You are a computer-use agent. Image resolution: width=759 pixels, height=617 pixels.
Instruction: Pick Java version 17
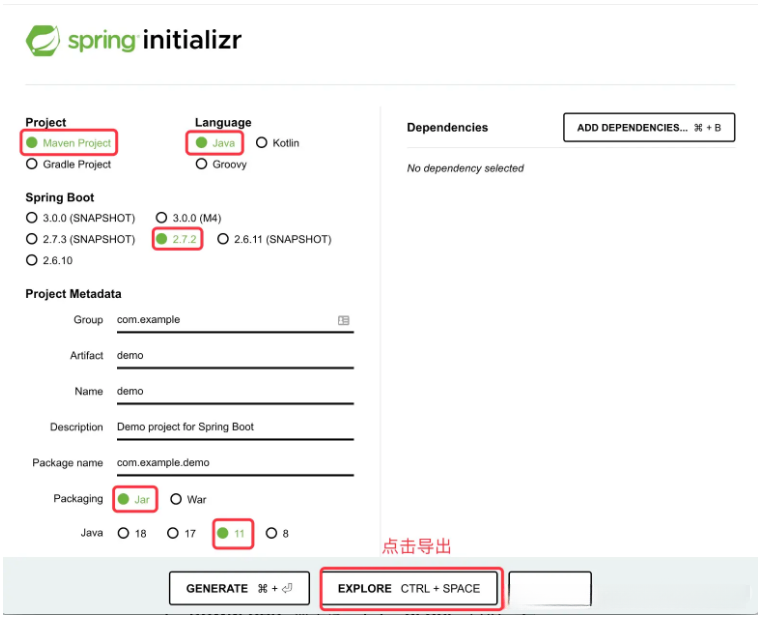[x=173, y=533]
